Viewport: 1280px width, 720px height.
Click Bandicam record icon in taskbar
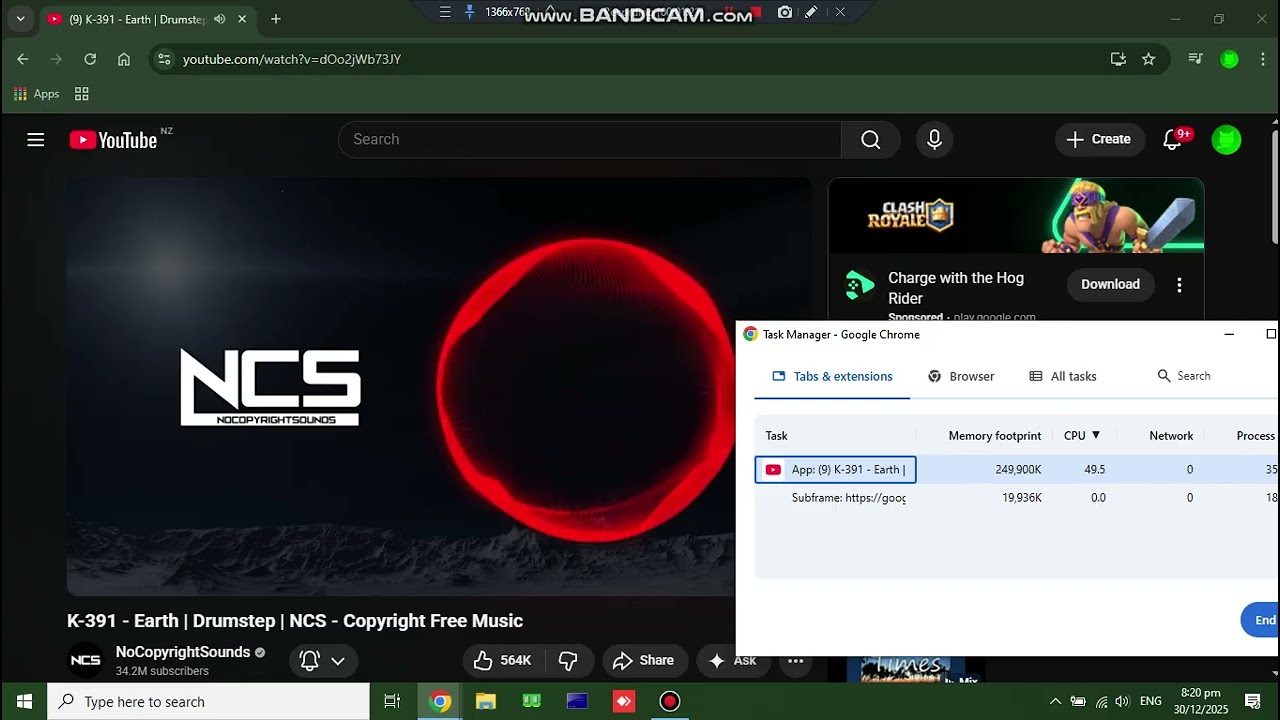coord(670,701)
